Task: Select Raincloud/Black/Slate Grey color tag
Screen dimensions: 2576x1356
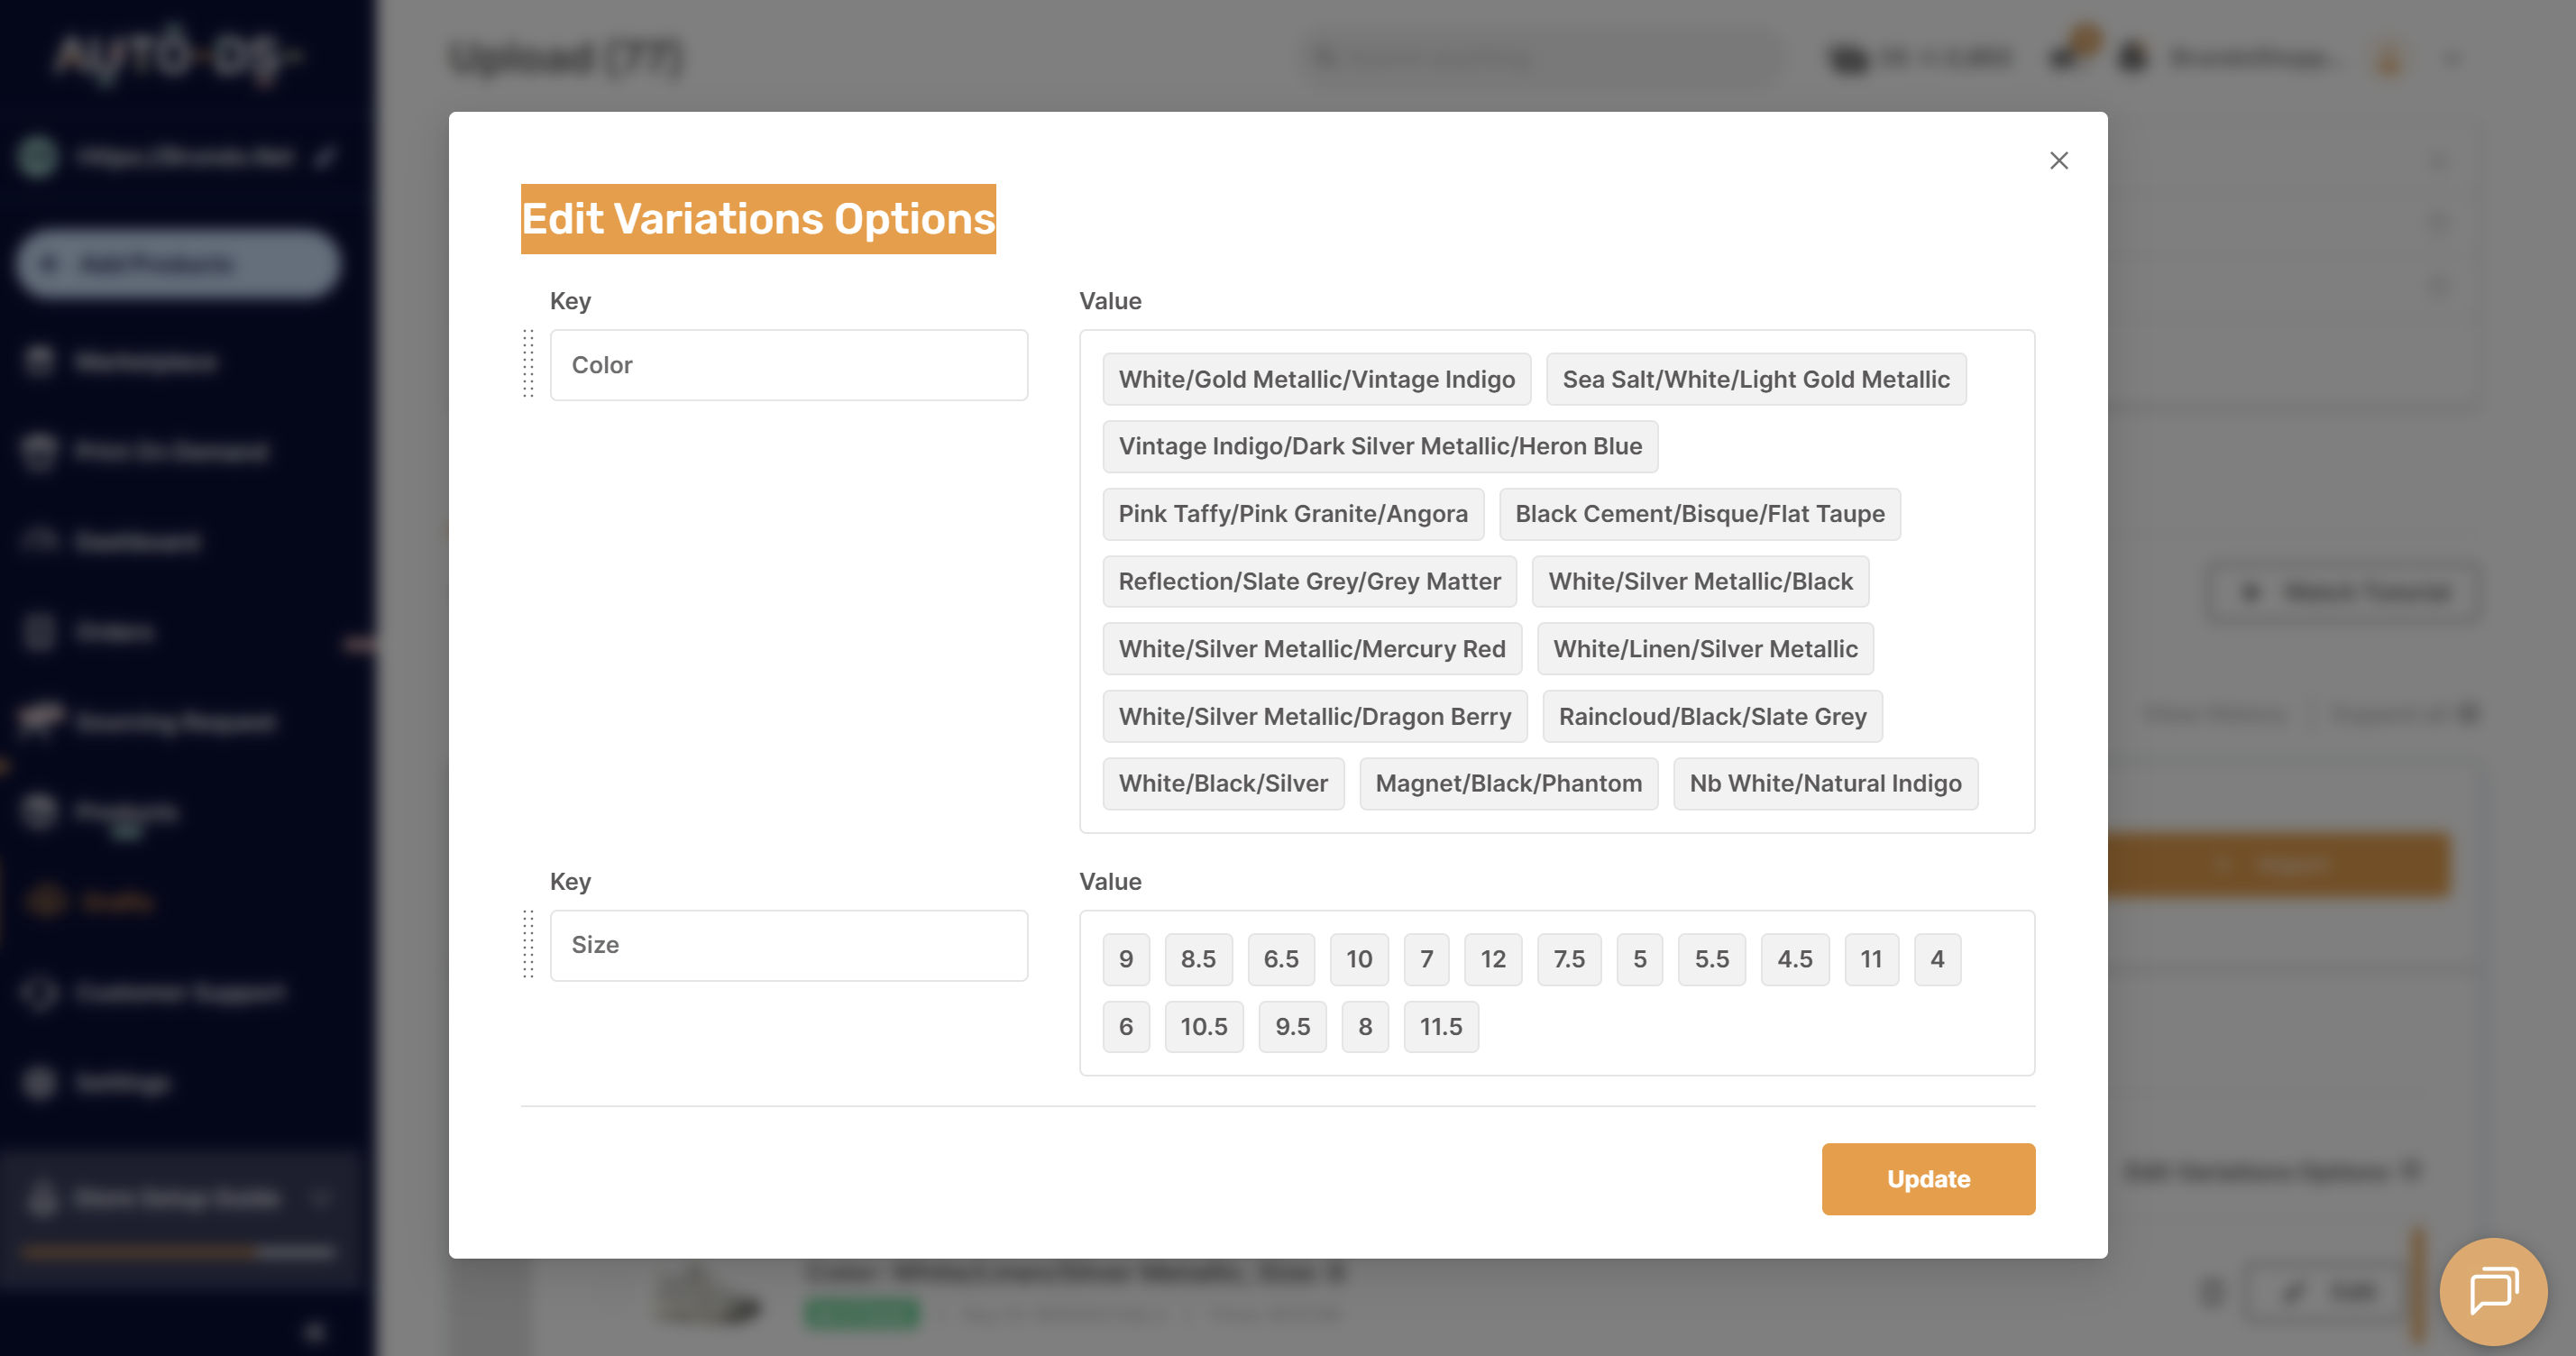Action: point(1711,716)
